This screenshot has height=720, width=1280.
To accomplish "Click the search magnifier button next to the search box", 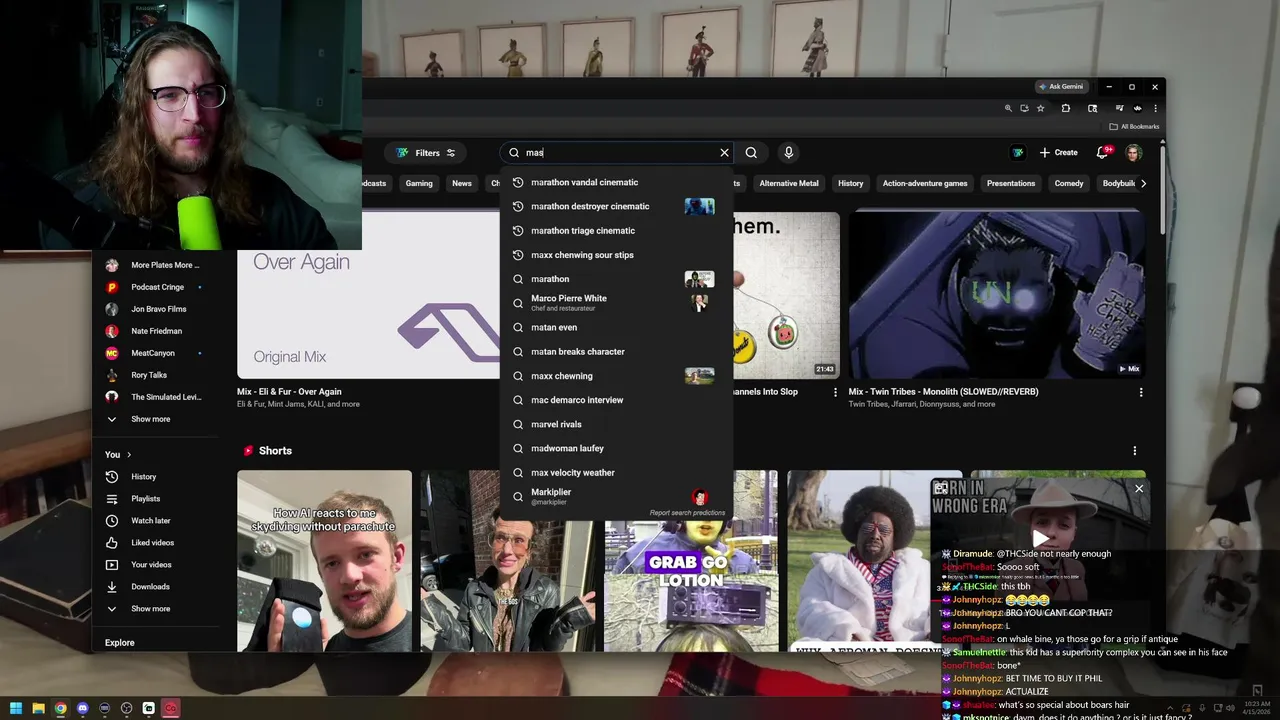I will 751,153.
